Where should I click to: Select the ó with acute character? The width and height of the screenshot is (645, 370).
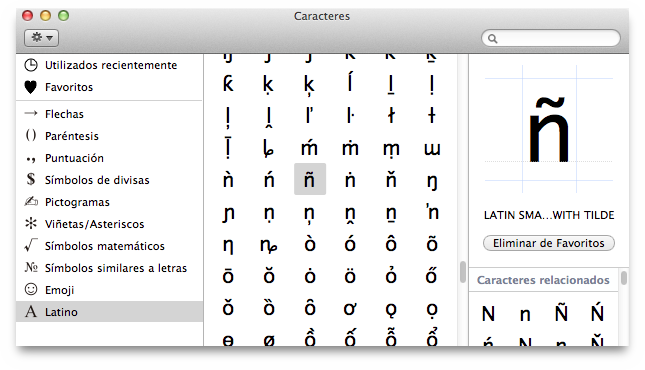pyautogui.click(x=350, y=244)
